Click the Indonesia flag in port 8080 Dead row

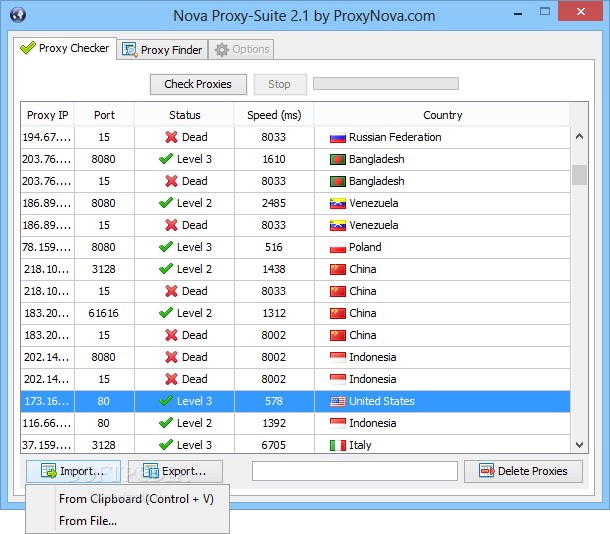click(338, 357)
